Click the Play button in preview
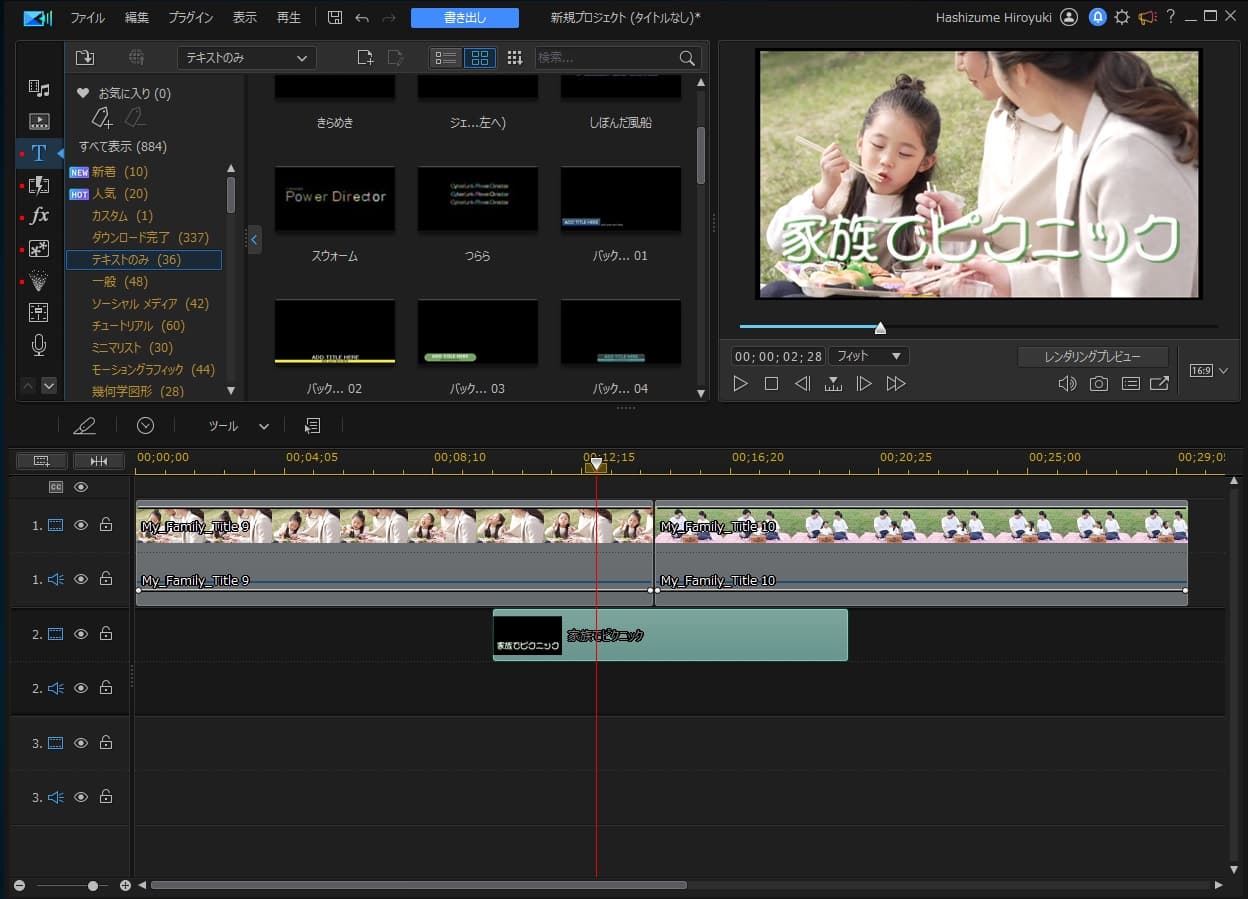The width and height of the screenshot is (1248, 899). click(740, 384)
